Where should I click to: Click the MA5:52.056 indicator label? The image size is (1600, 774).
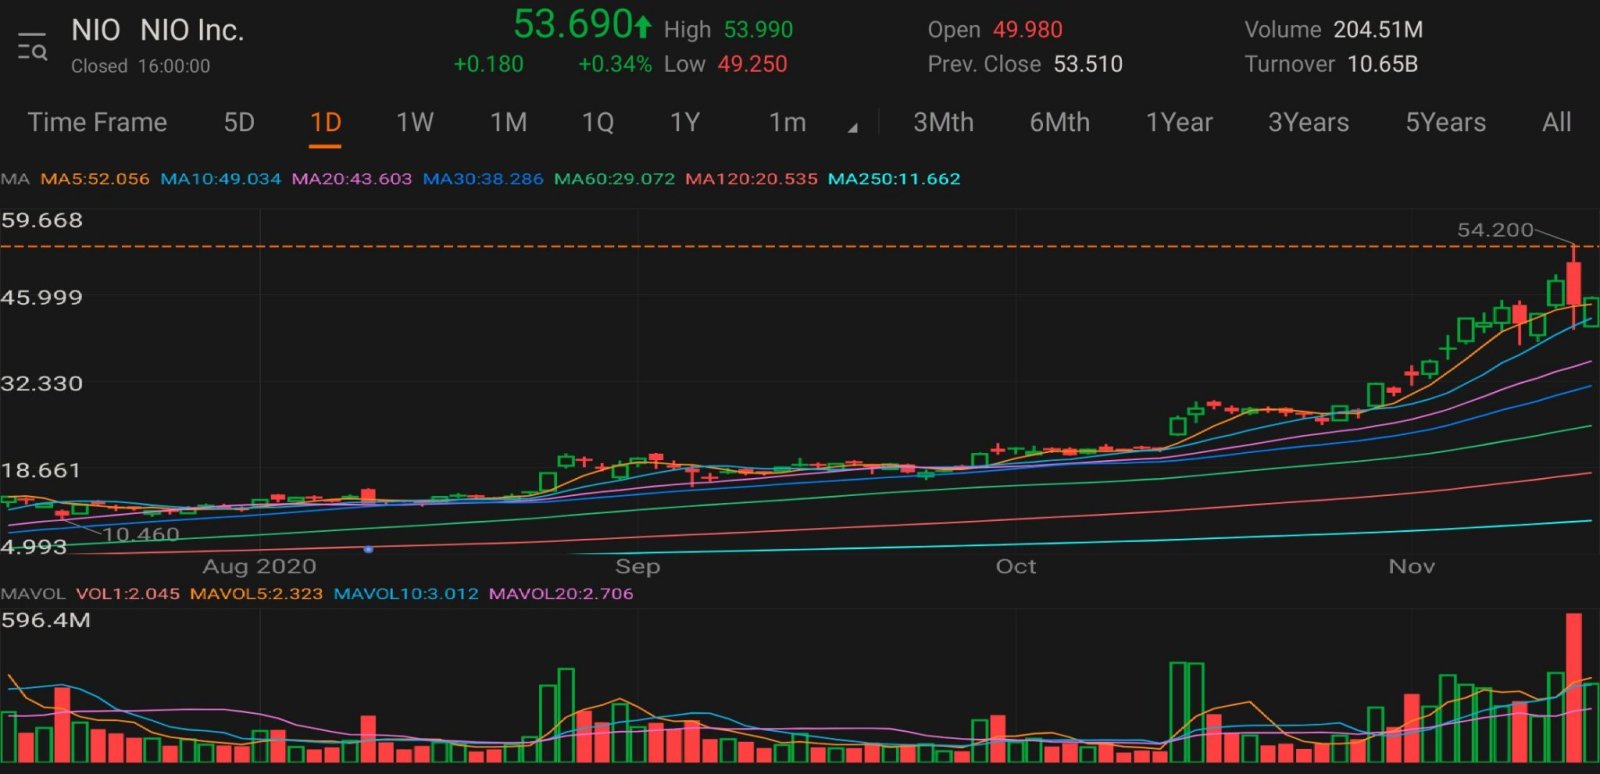point(95,179)
